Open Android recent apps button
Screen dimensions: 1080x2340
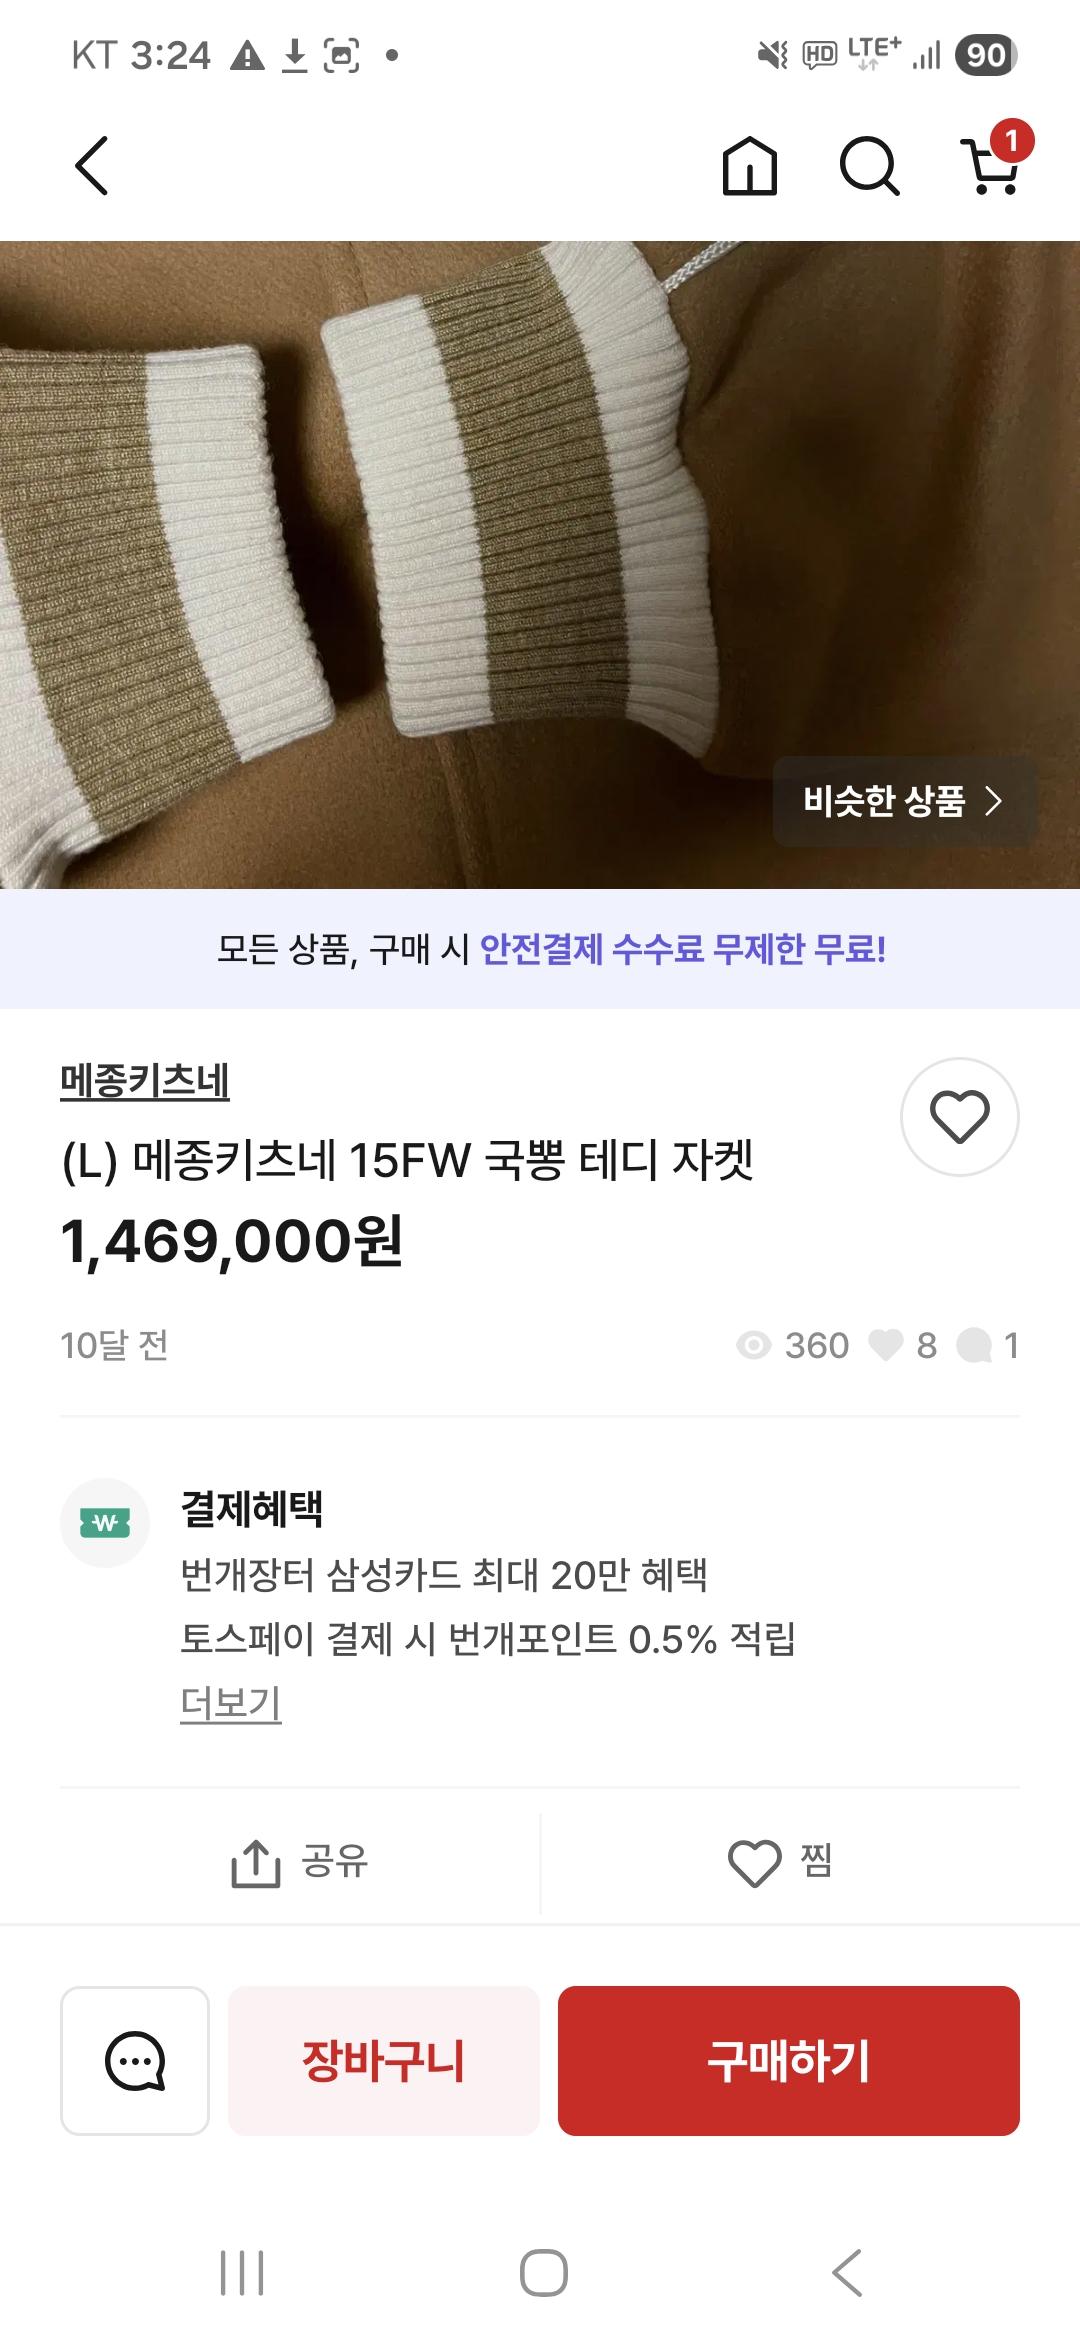[242, 2272]
